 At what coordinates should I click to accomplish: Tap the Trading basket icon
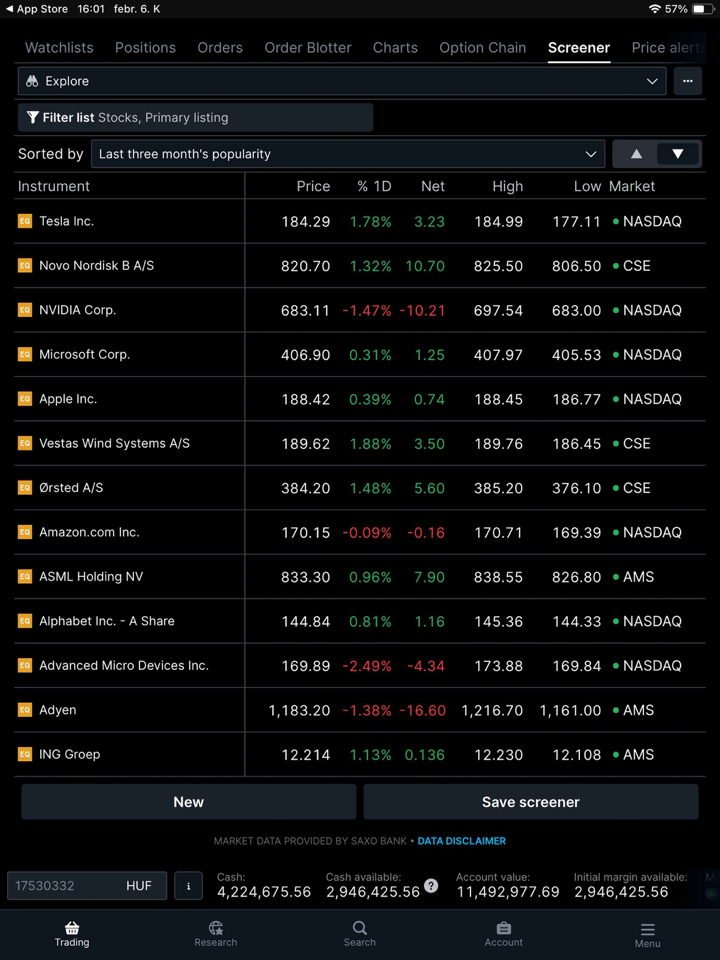(72, 929)
